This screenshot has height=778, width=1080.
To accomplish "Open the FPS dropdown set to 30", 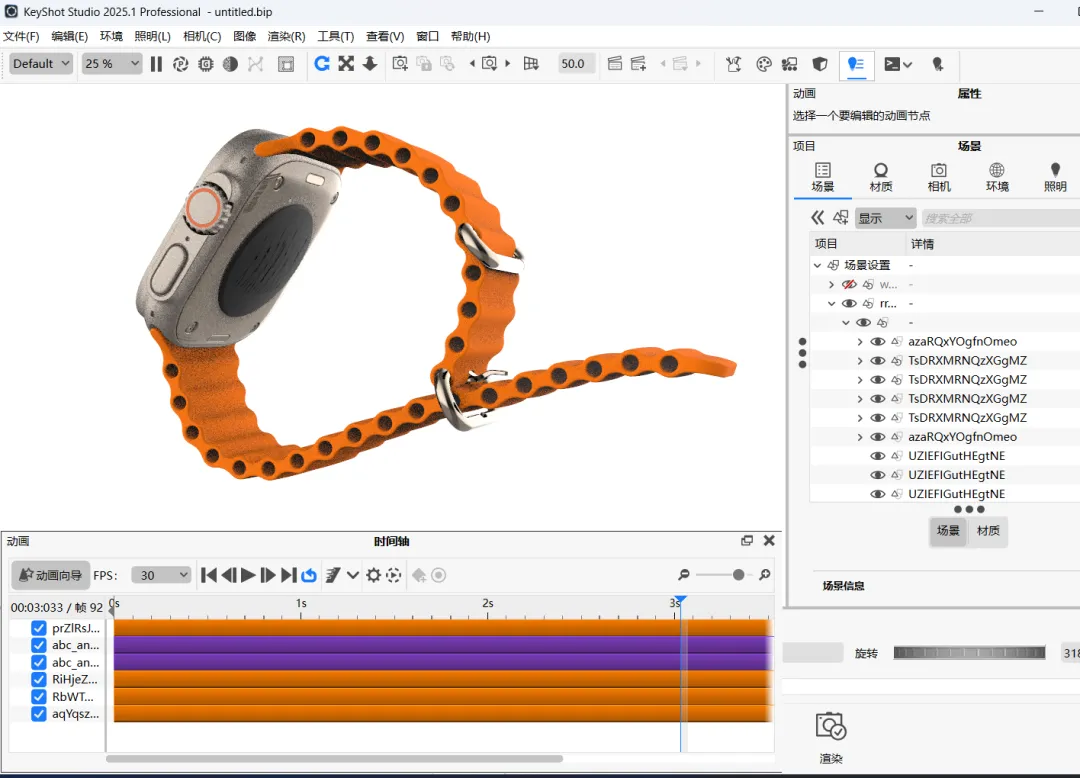I will click(x=161, y=575).
